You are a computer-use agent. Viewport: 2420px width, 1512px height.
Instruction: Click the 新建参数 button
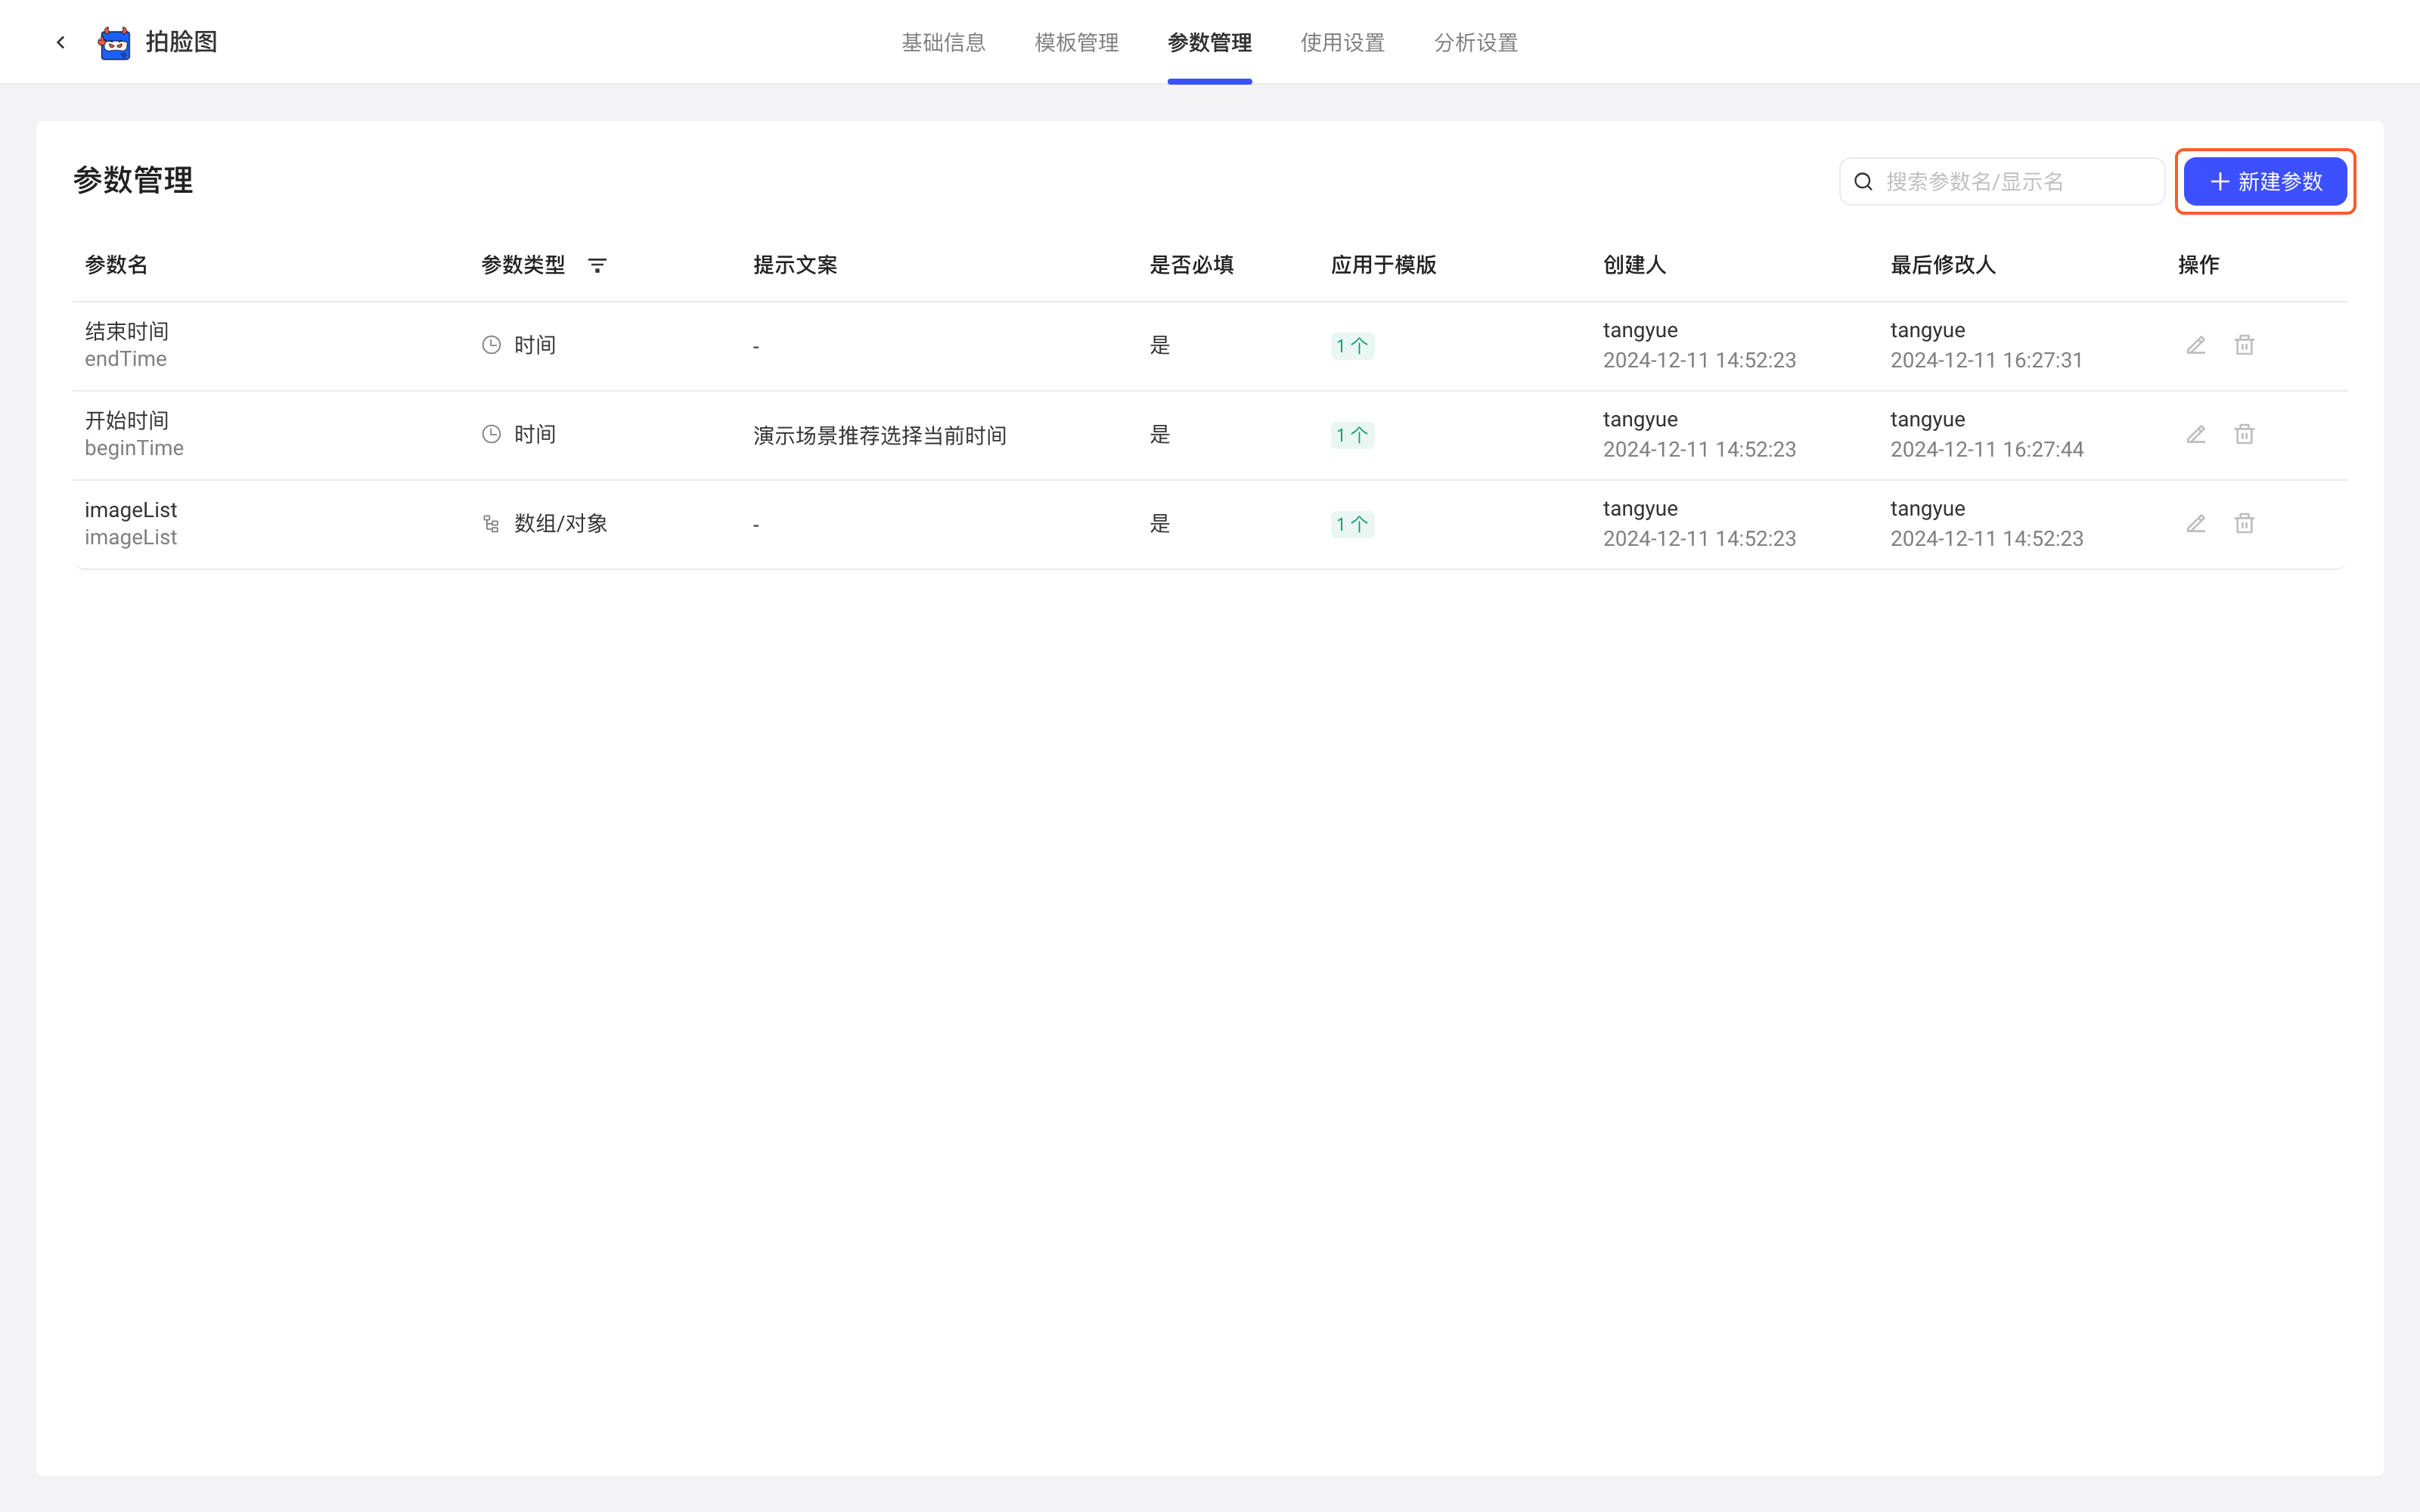coord(2265,181)
